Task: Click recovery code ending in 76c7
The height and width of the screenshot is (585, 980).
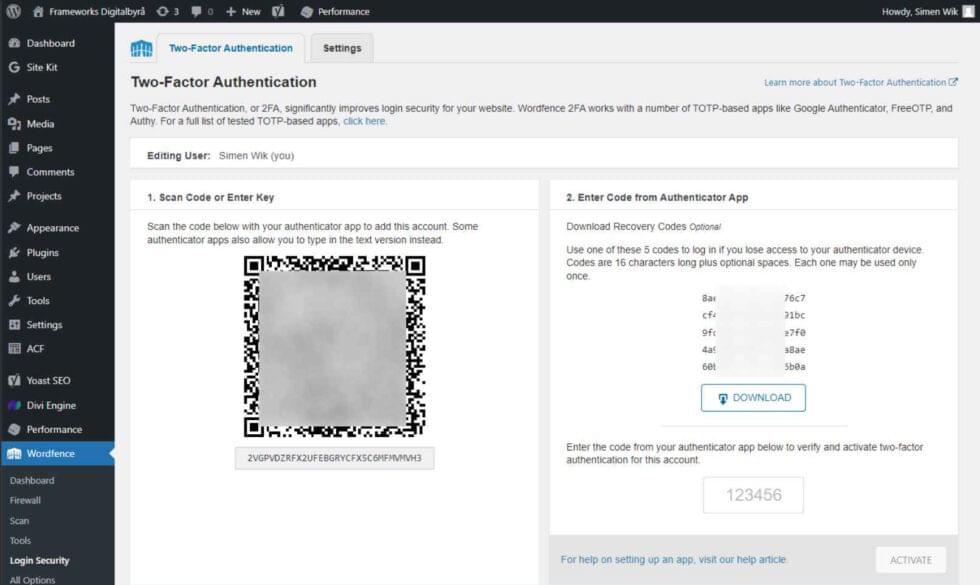Action: point(753,298)
